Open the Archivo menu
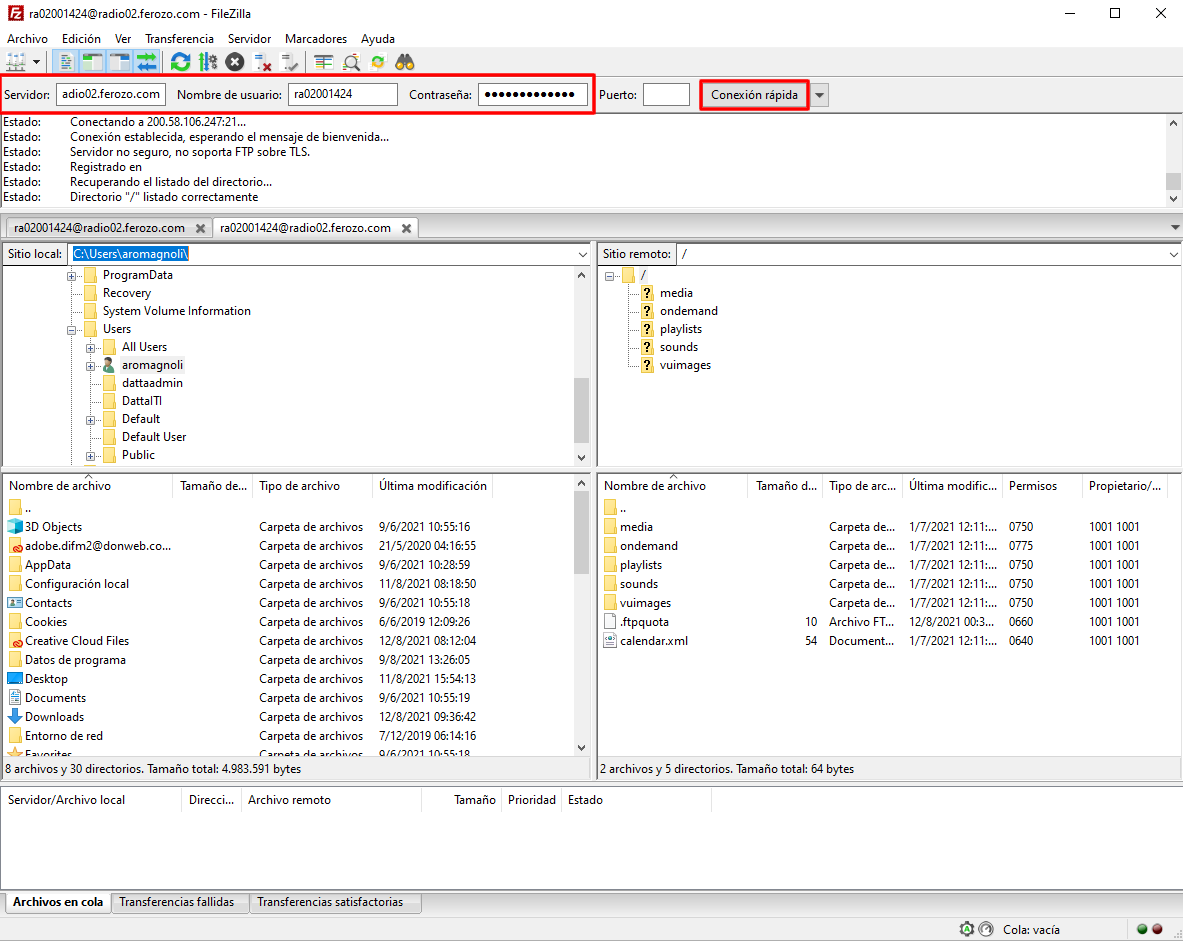Viewport: 1183px width, 941px height. [x=27, y=38]
